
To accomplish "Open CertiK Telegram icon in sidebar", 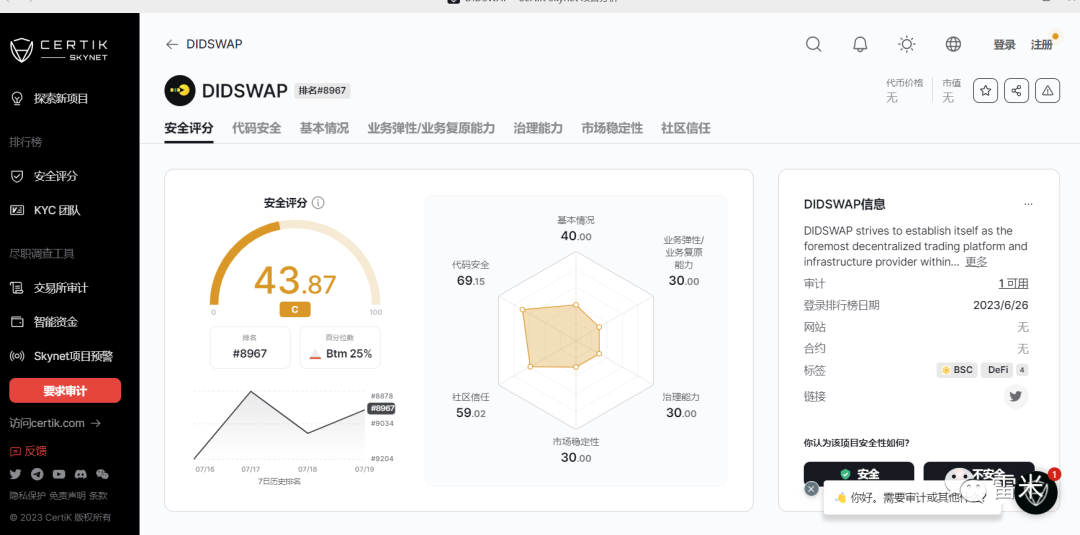I will pos(37,474).
